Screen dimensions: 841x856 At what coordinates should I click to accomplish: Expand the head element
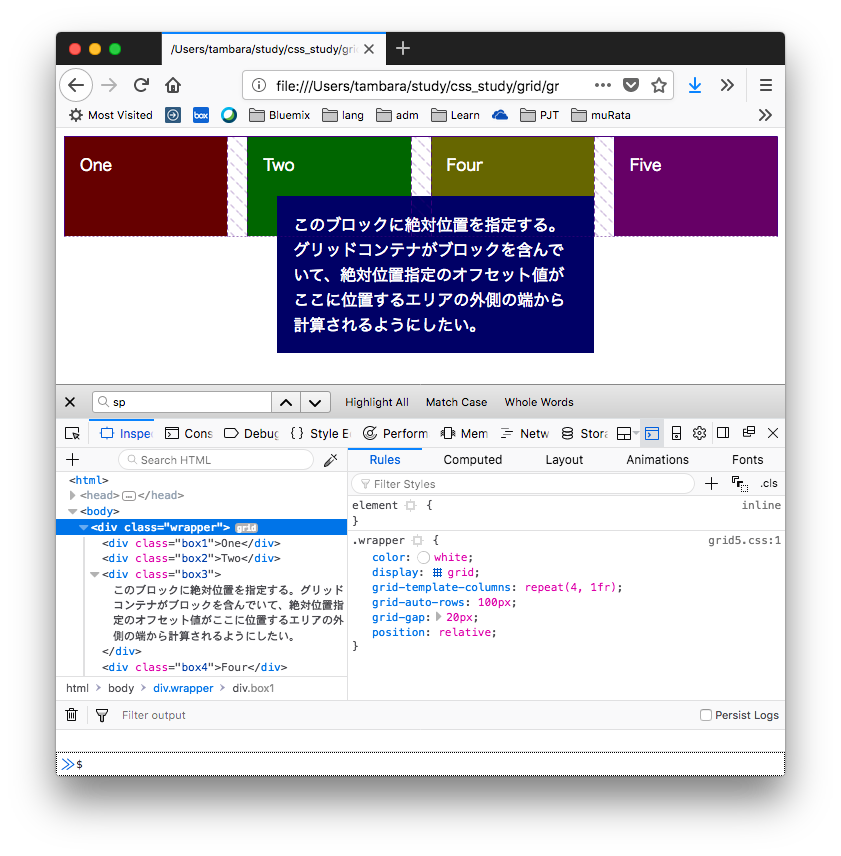(72, 495)
